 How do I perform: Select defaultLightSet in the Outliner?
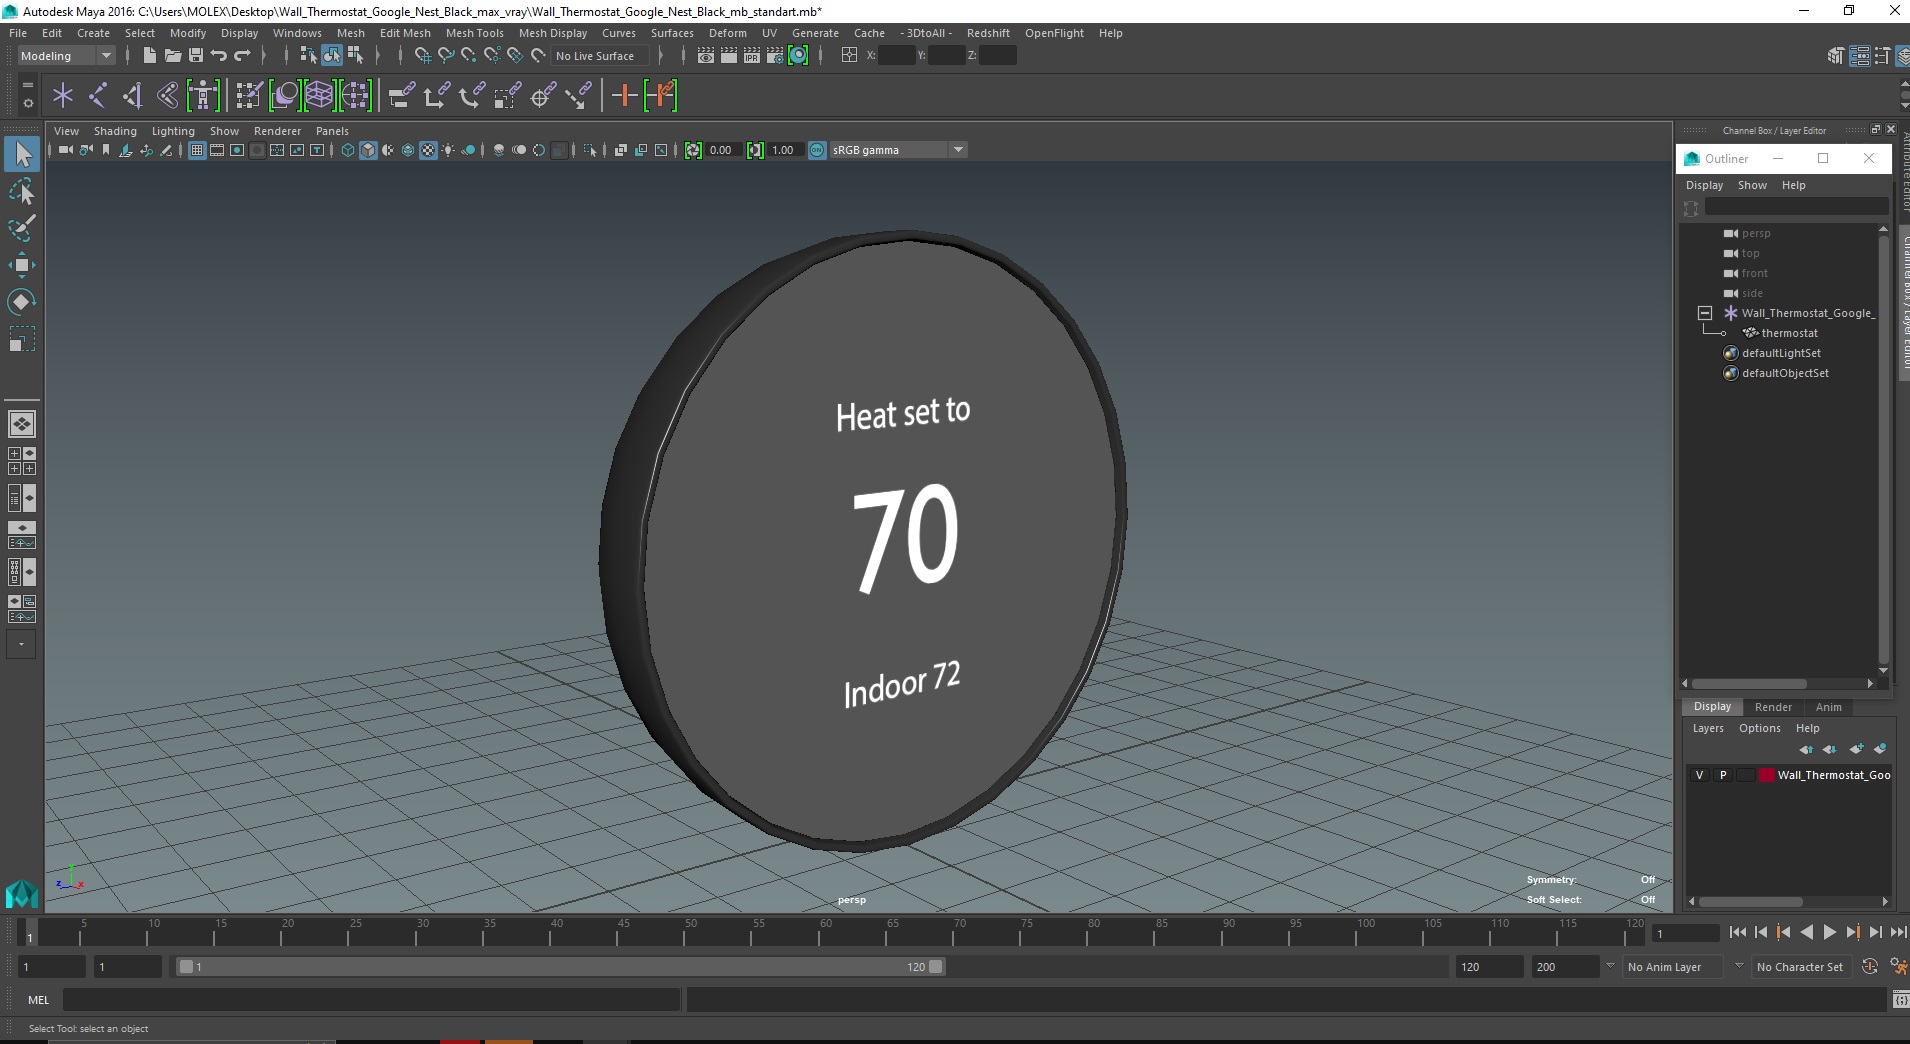tap(1780, 353)
